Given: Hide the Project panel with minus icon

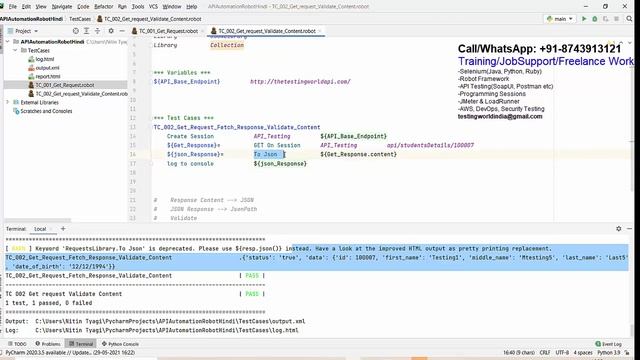Looking at the screenshot, I should pos(122,31).
